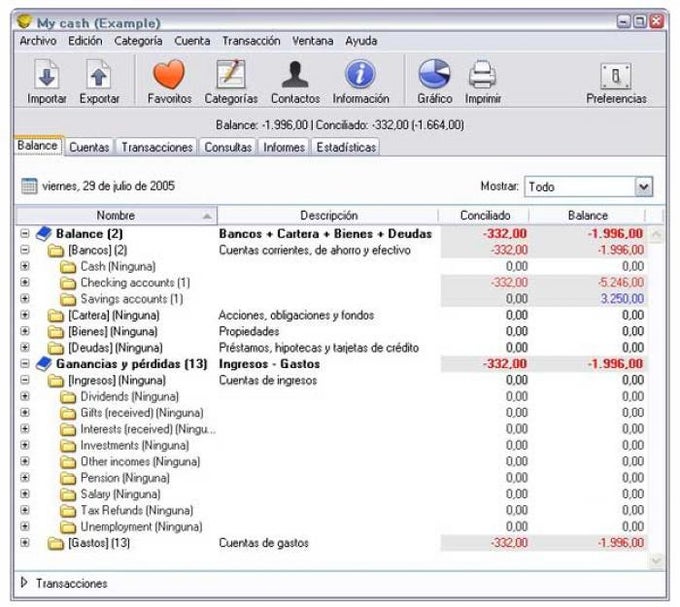Open the Gráfico pie chart icon
The width and height of the screenshot is (680, 607).
tap(434, 74)
